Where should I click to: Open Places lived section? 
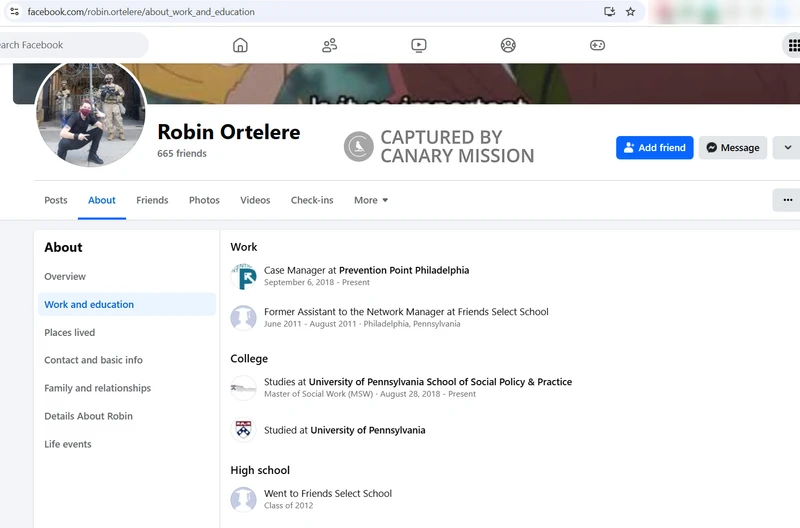tap(127, 332)
